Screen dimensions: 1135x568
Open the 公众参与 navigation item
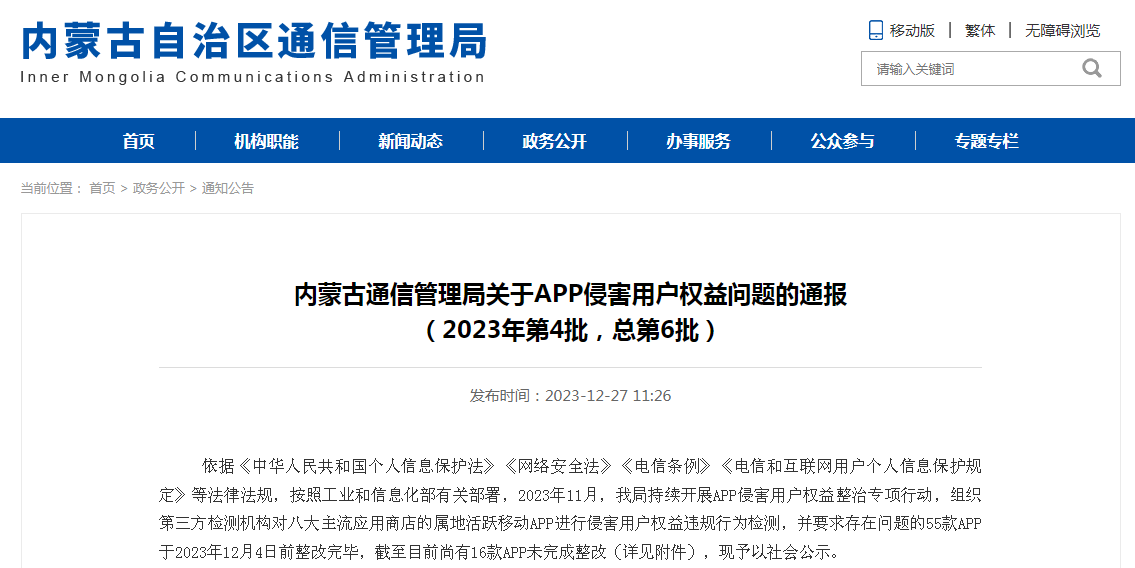[843, 141]
